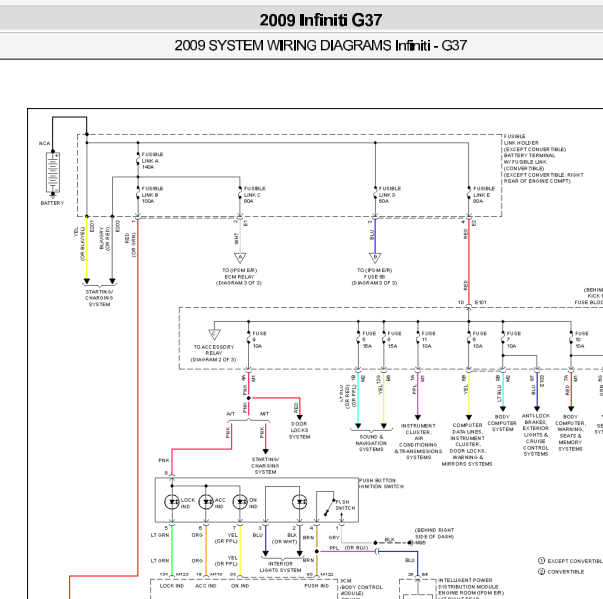Image resolution: width=603 pixels, height=599 pixels.
Task: Click STARTING/CHARGING SYSTEM label under the M/T branch
Action: click(265, 466)
